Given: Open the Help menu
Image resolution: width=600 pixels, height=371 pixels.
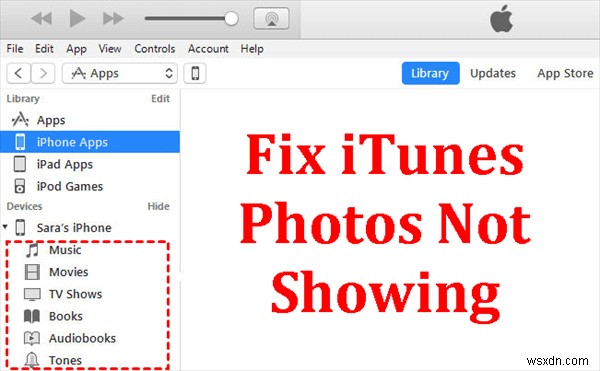Looking at the screenshot, I should click(x=252, y=49).
